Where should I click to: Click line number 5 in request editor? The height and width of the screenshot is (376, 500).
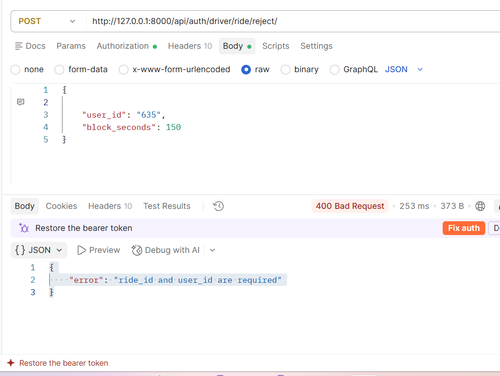click(46, 140)
